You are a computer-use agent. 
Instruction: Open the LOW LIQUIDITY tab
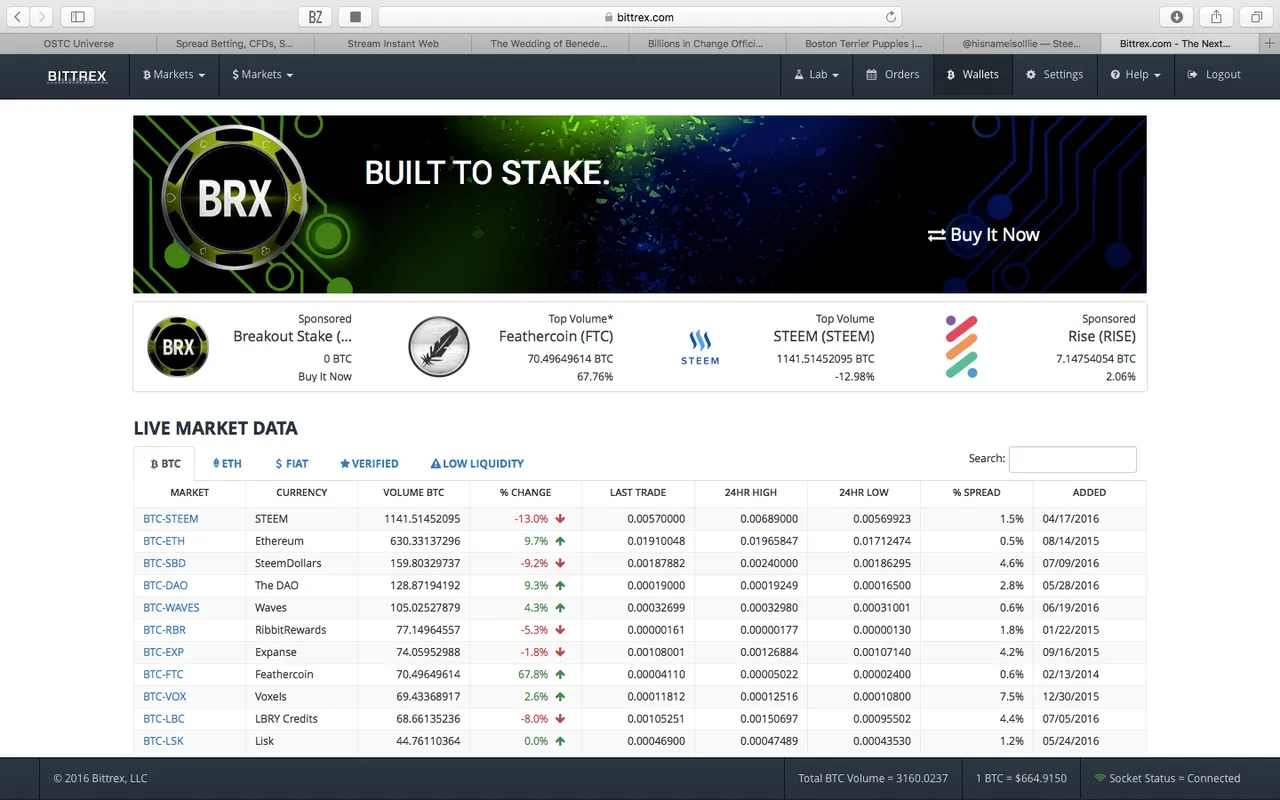click(x=477, y=464)
